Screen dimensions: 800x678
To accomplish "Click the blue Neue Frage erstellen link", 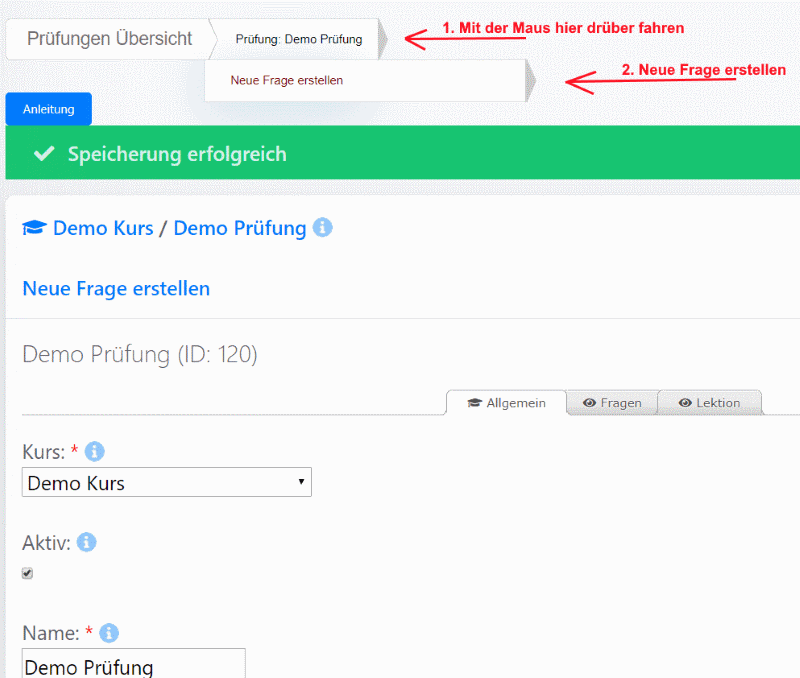I will pos(116,289).
